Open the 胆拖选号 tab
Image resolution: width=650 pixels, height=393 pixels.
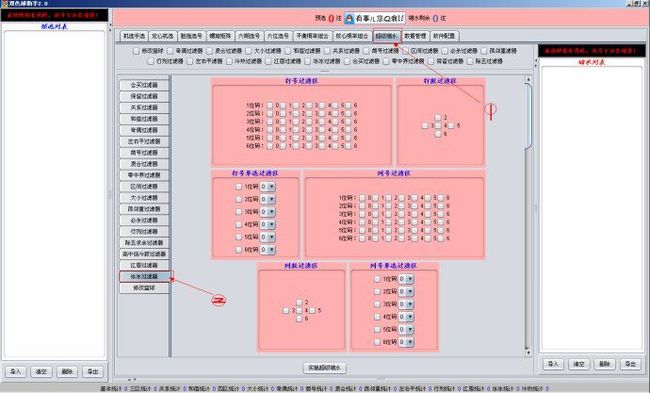[x=191, y=36]
